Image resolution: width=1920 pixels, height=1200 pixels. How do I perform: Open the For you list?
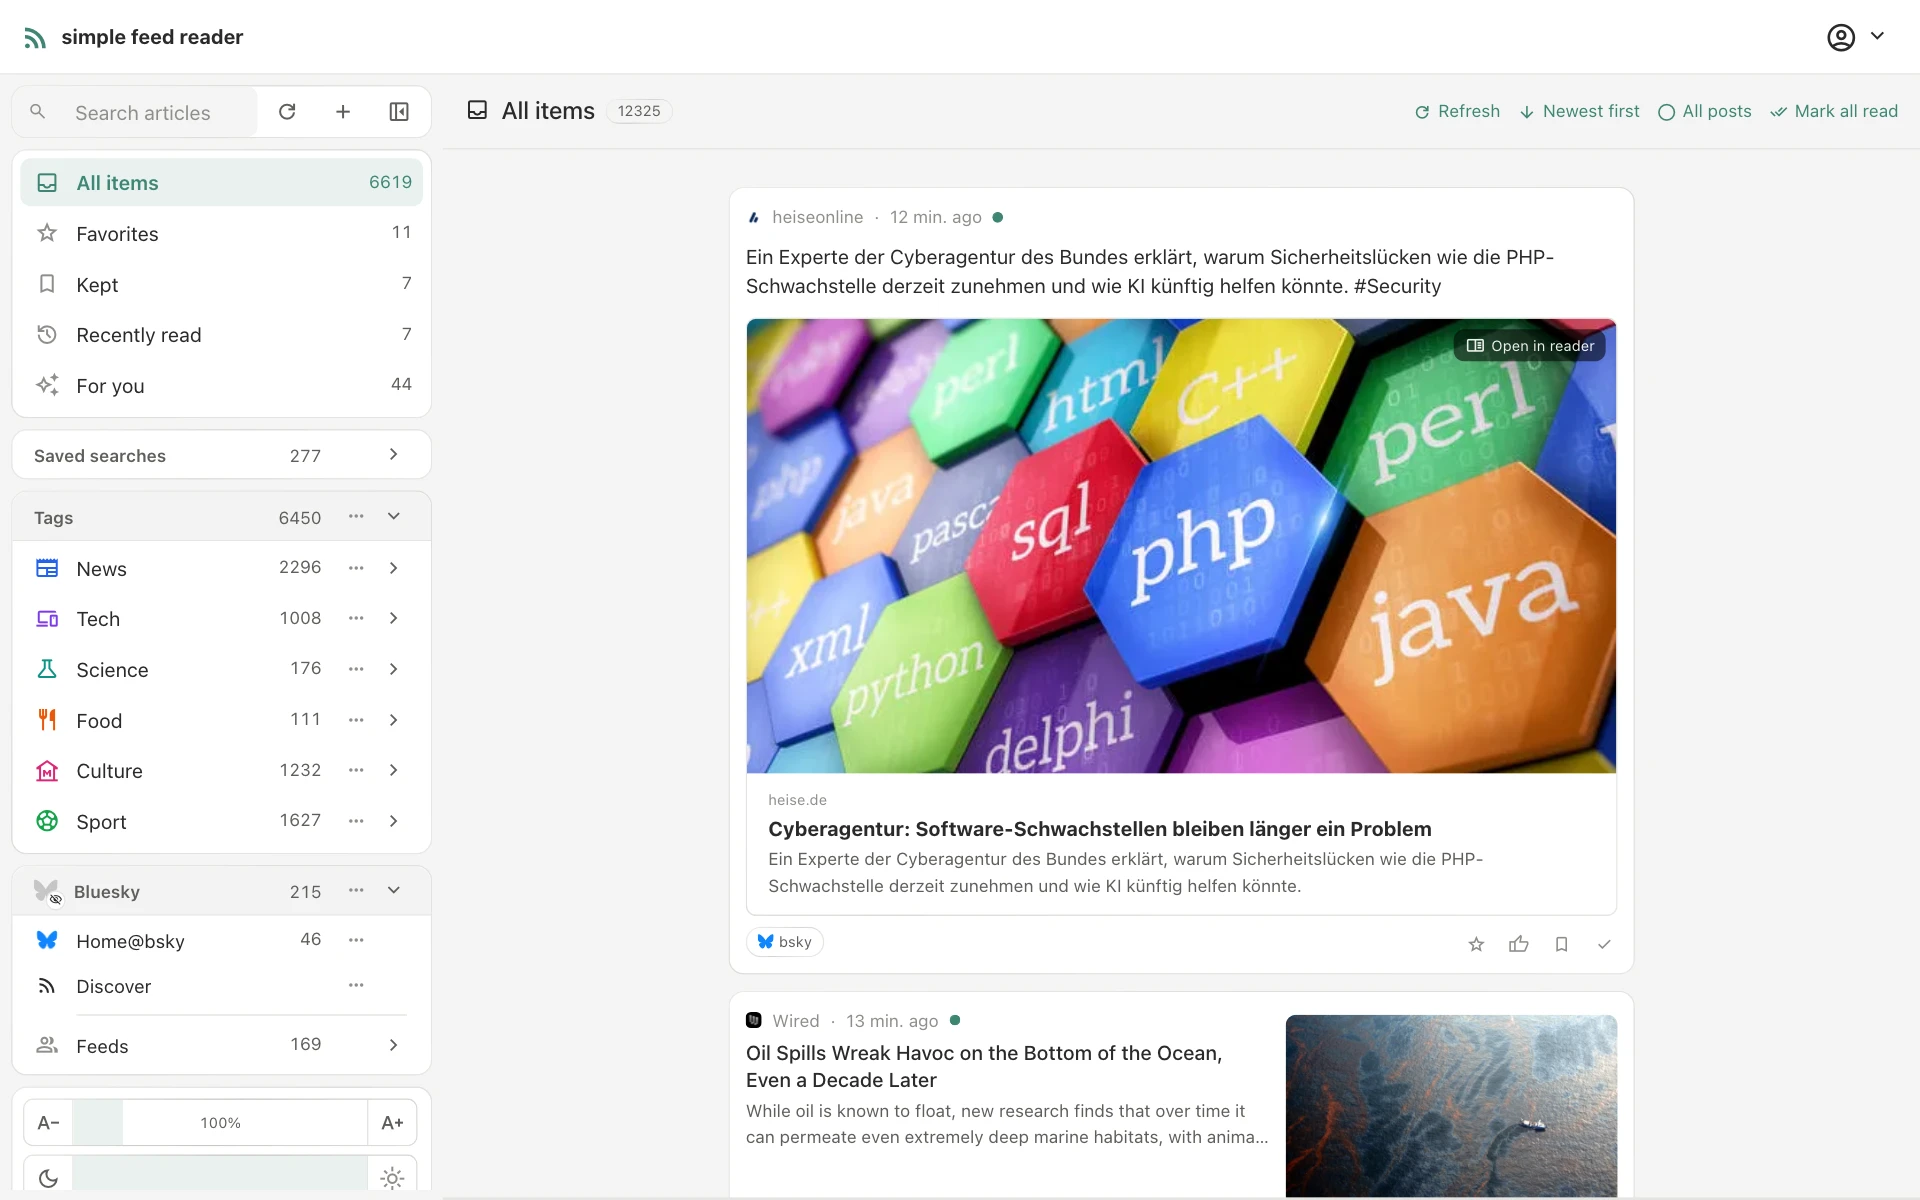pos(221,386)
